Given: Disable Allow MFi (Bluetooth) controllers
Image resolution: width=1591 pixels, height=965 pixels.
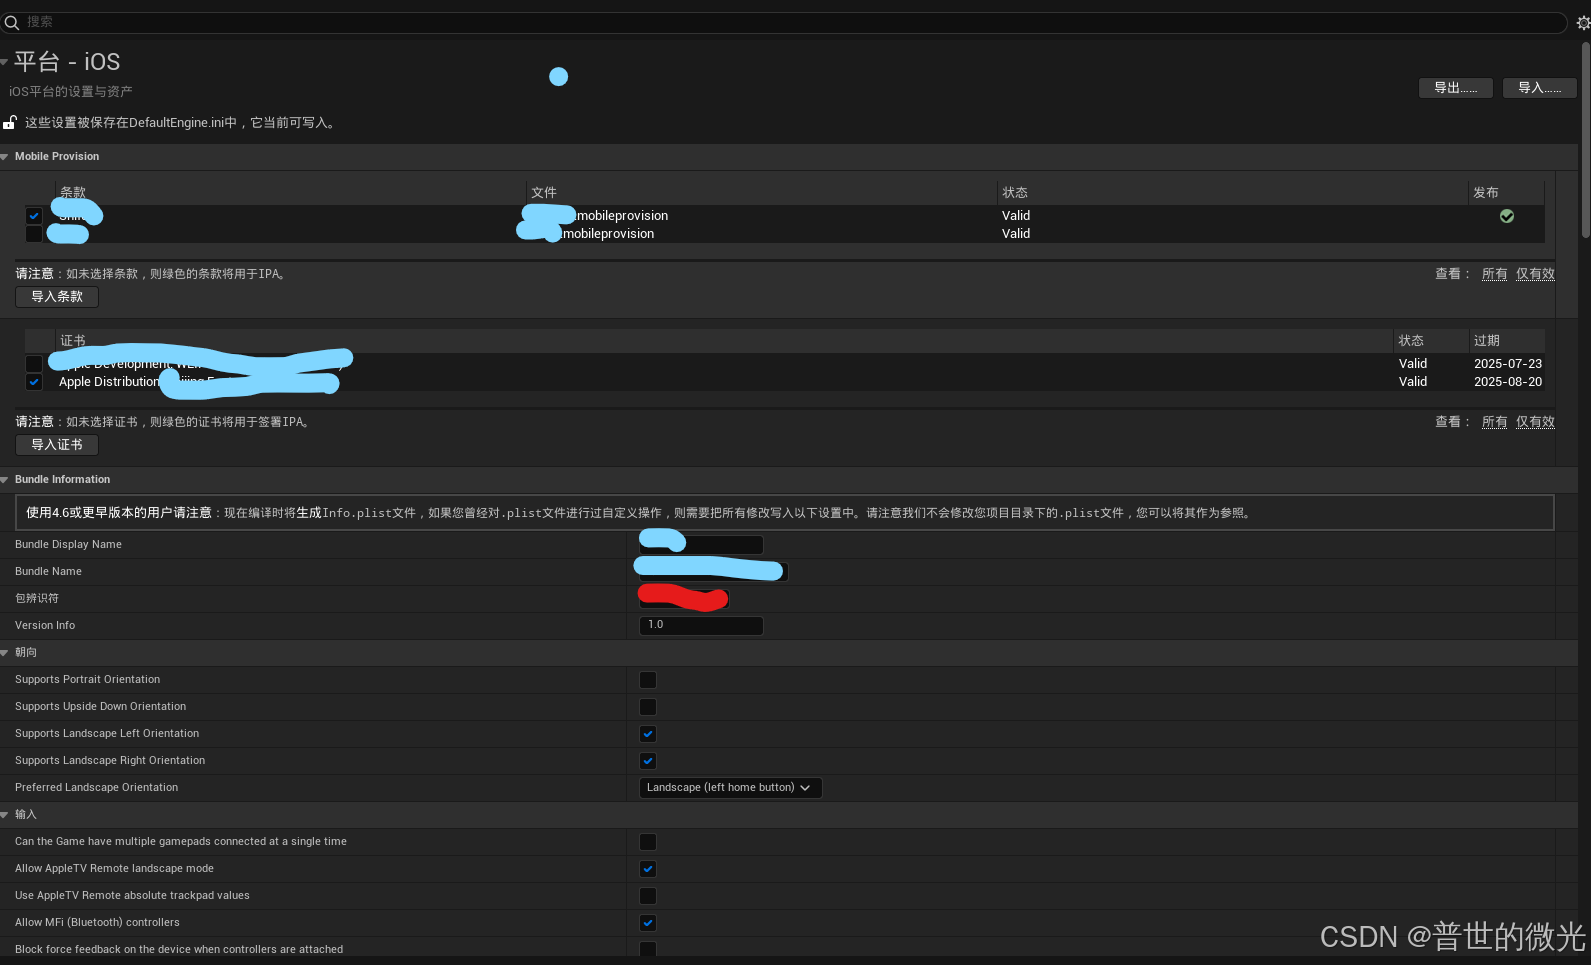Looking at the screenshot, I should 648,923.
